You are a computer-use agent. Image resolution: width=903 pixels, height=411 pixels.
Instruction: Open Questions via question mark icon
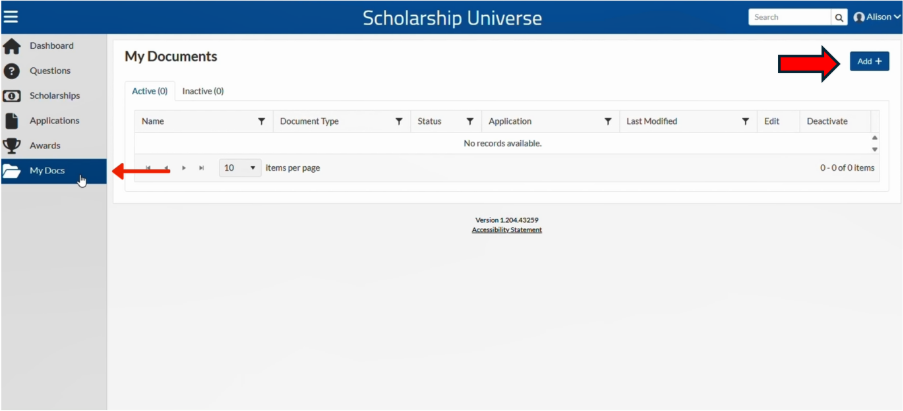(12, 71)
